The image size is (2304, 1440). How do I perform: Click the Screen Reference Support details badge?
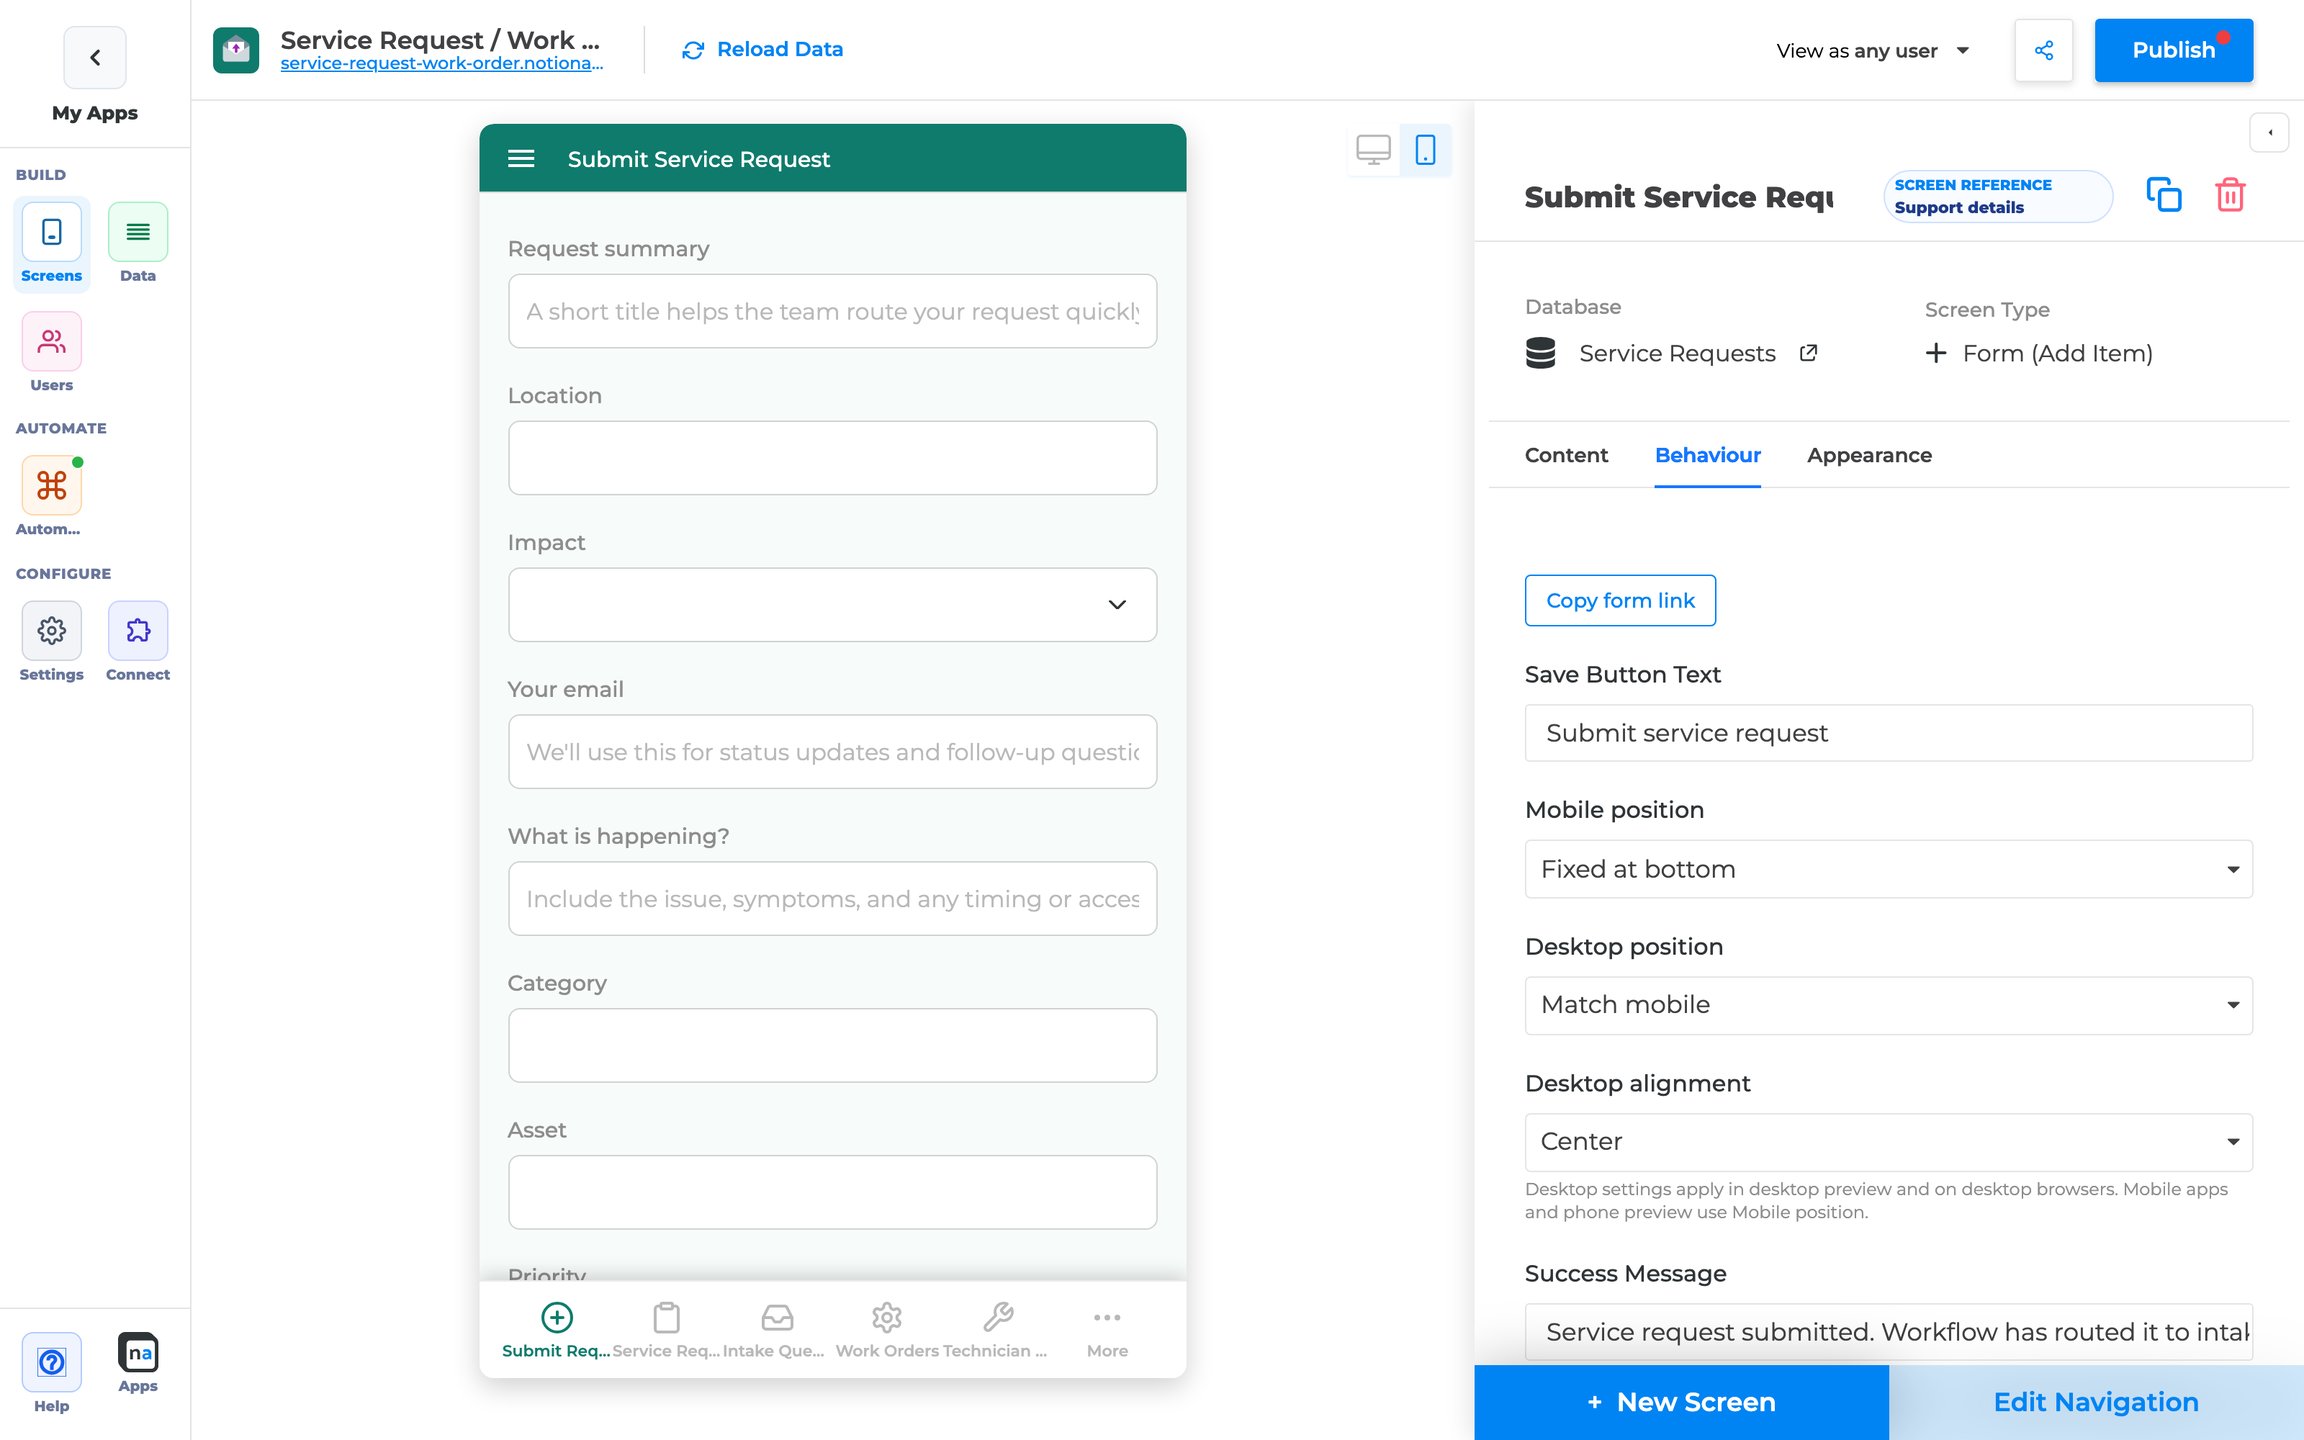(1997, 196)
